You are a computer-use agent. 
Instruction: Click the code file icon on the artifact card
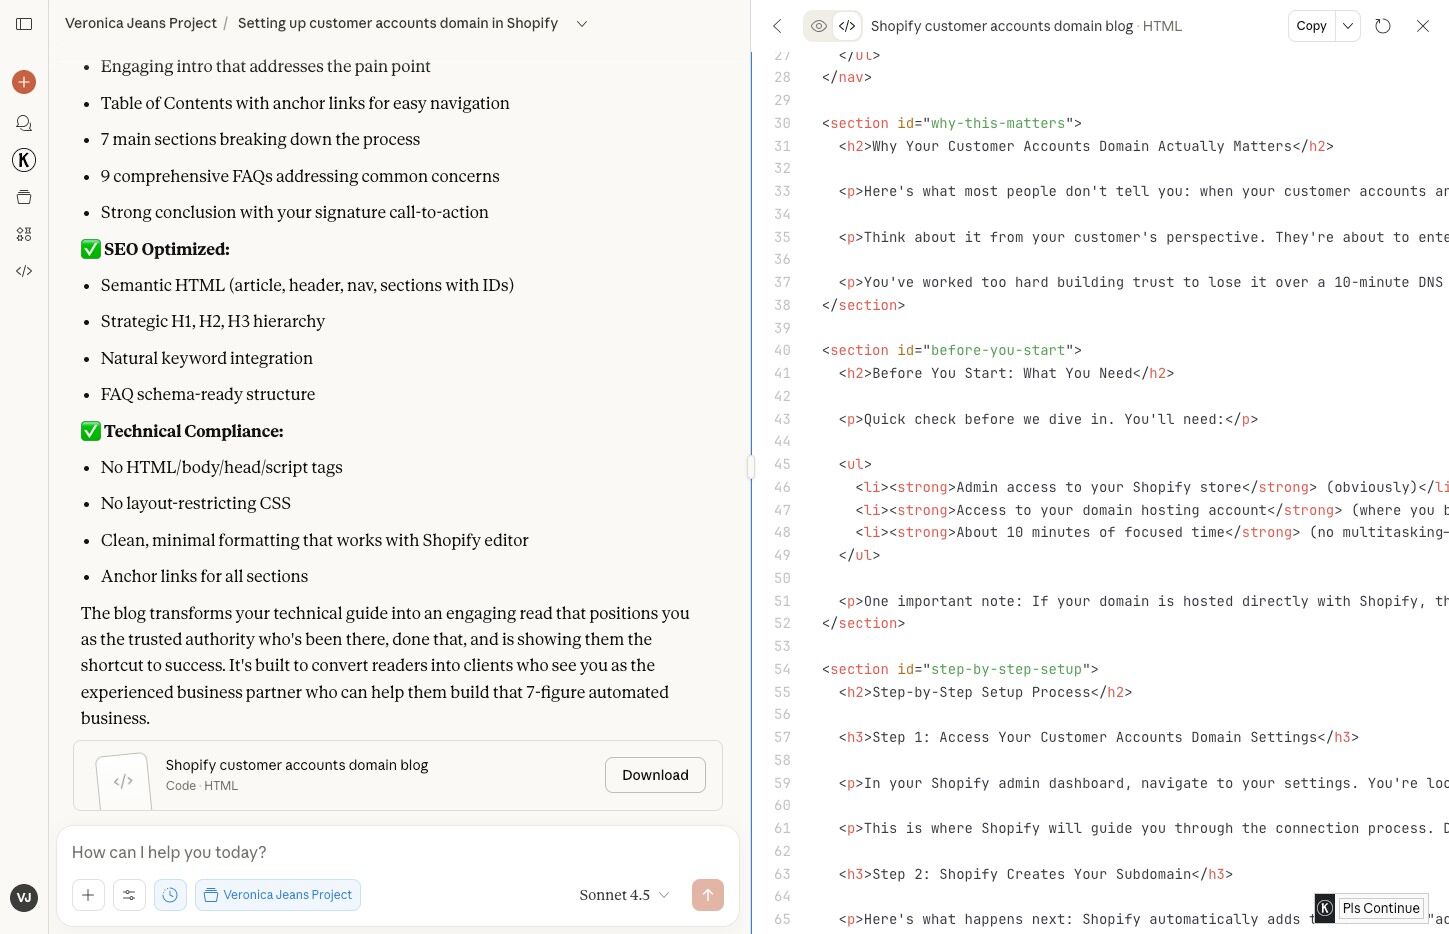[x=123, y=781]
